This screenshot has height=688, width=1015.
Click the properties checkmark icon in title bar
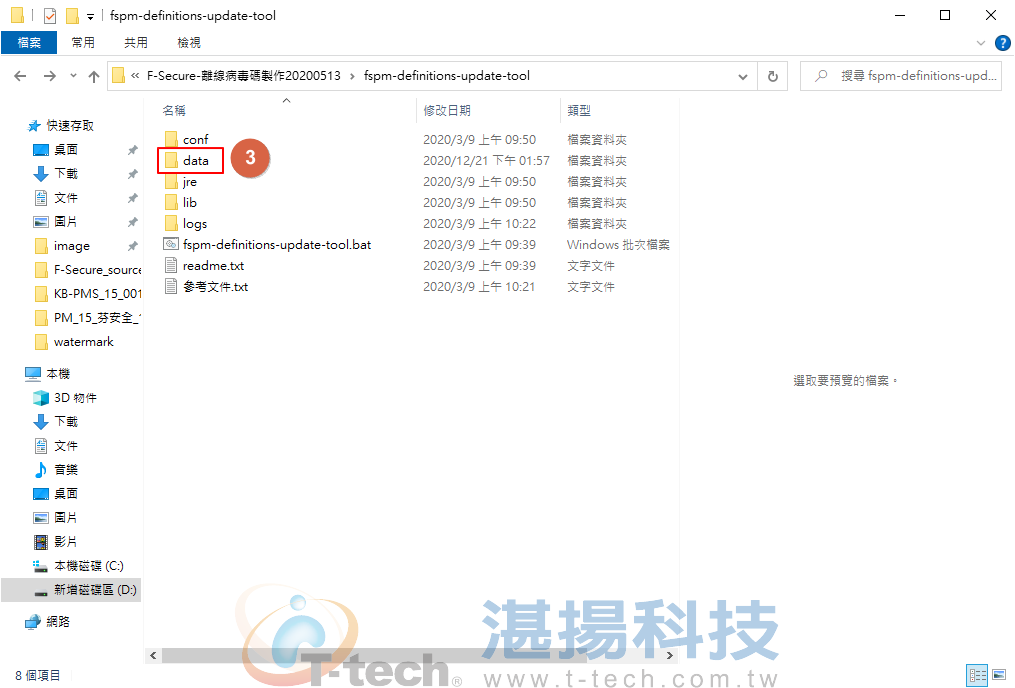50,16
